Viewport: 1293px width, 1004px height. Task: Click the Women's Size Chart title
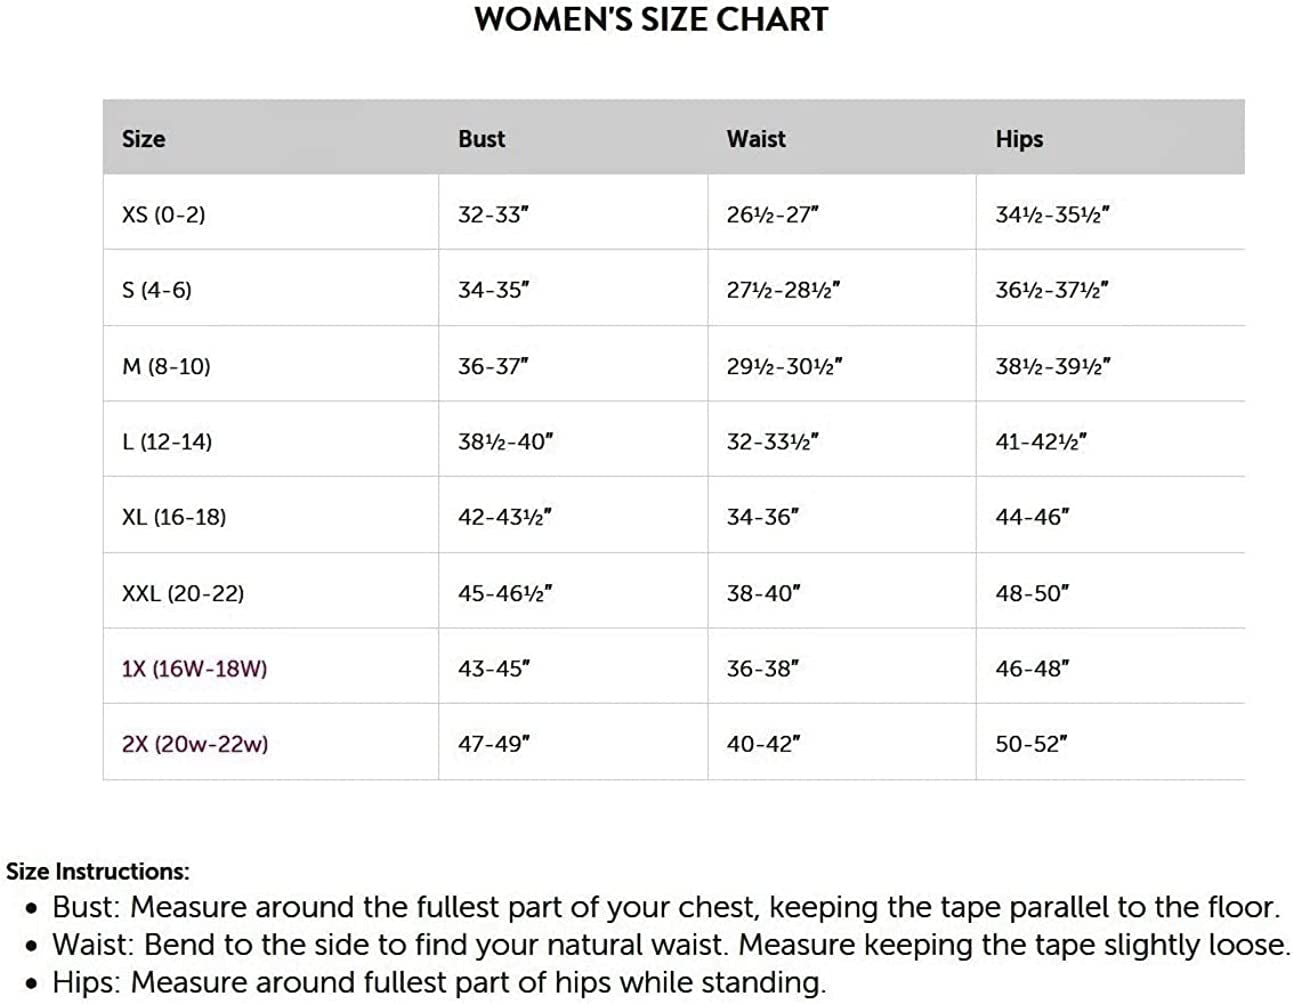pyautogui.click(x=651, y=19)
